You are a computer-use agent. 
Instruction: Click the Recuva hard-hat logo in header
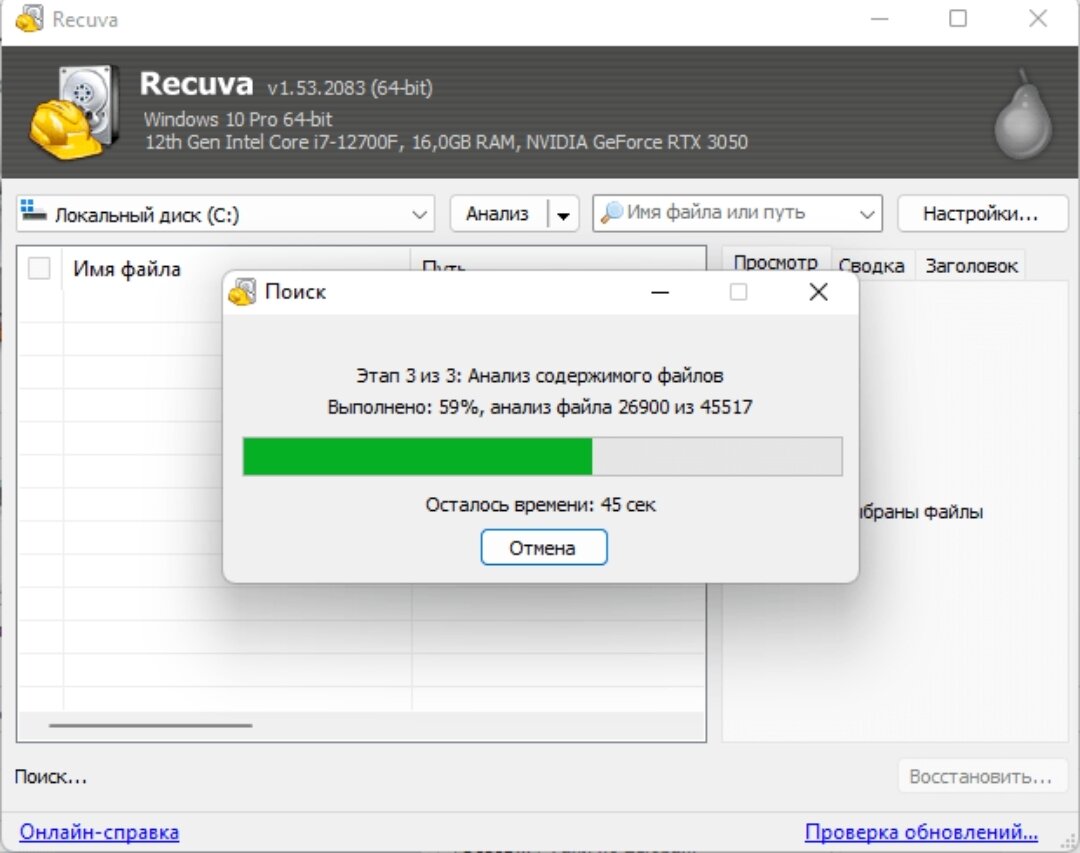tap(74, 112)
